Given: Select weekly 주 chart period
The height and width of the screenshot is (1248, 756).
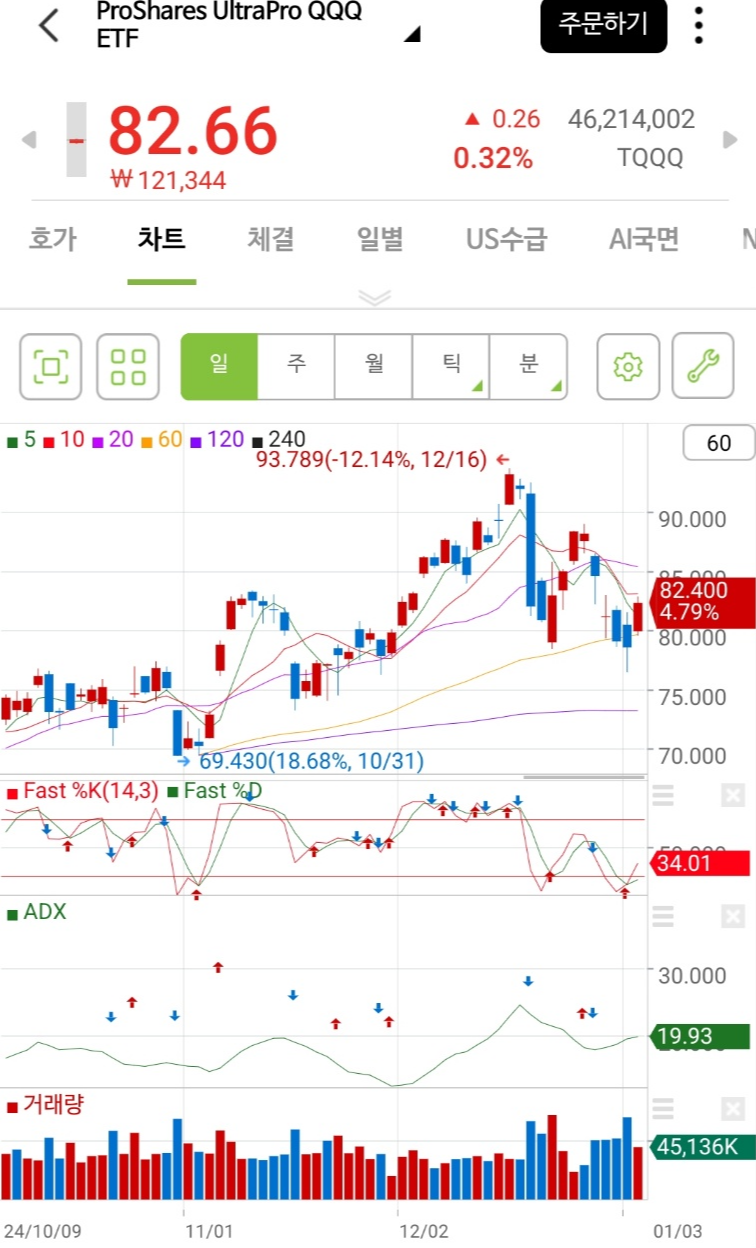Looking at the screenshot, I should pos(296,366).
